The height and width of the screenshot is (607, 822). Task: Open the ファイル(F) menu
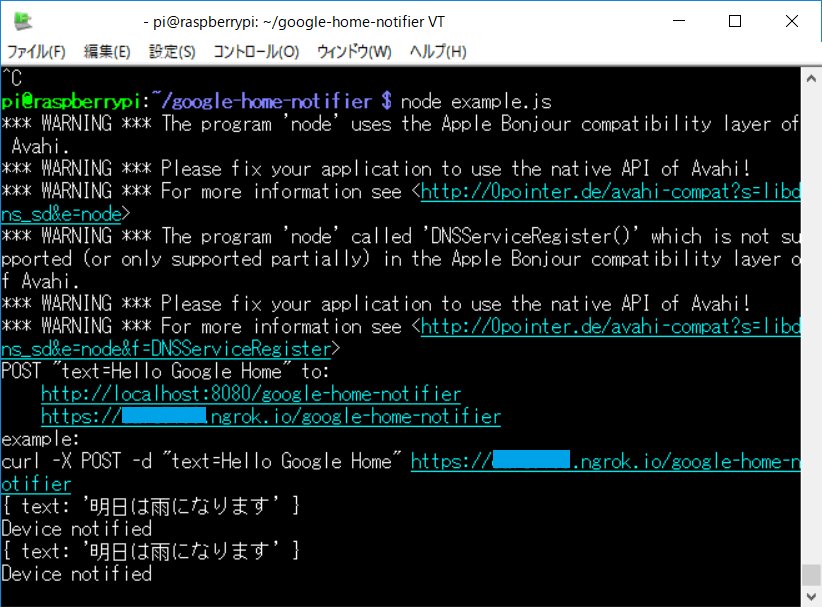tap(36, 51)
